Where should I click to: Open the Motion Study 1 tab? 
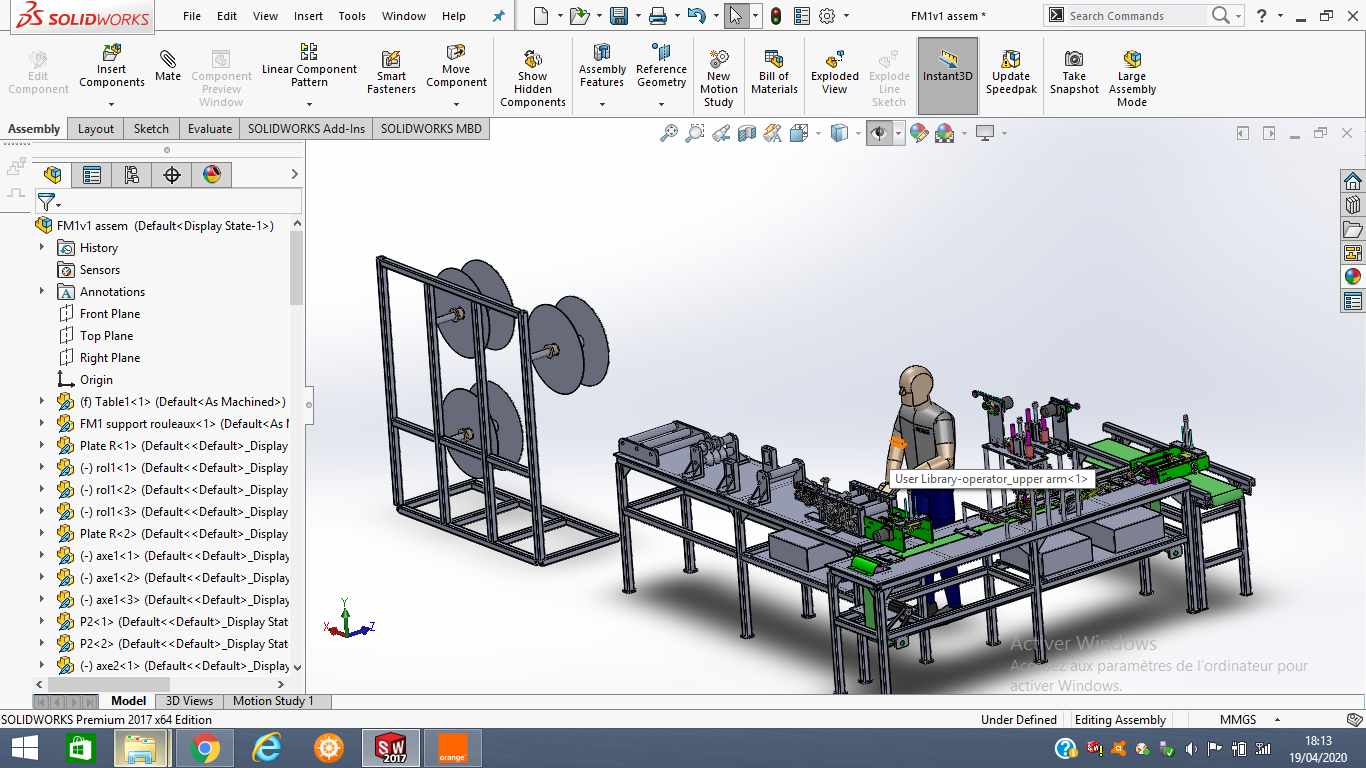pyautogui.click(x=273, y=701)
